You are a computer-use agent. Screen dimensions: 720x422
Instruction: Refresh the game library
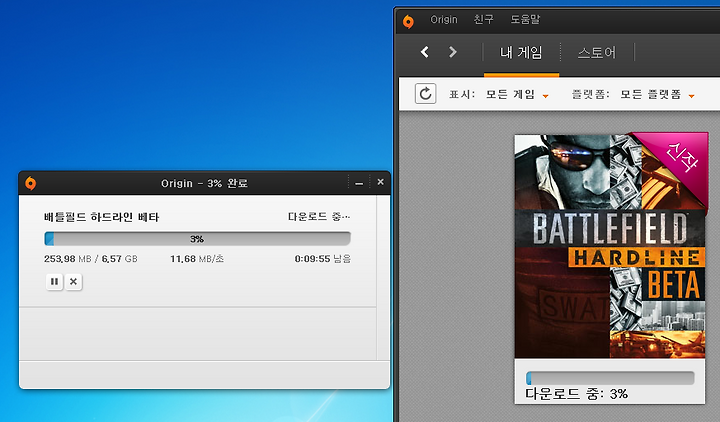[426, 94]
